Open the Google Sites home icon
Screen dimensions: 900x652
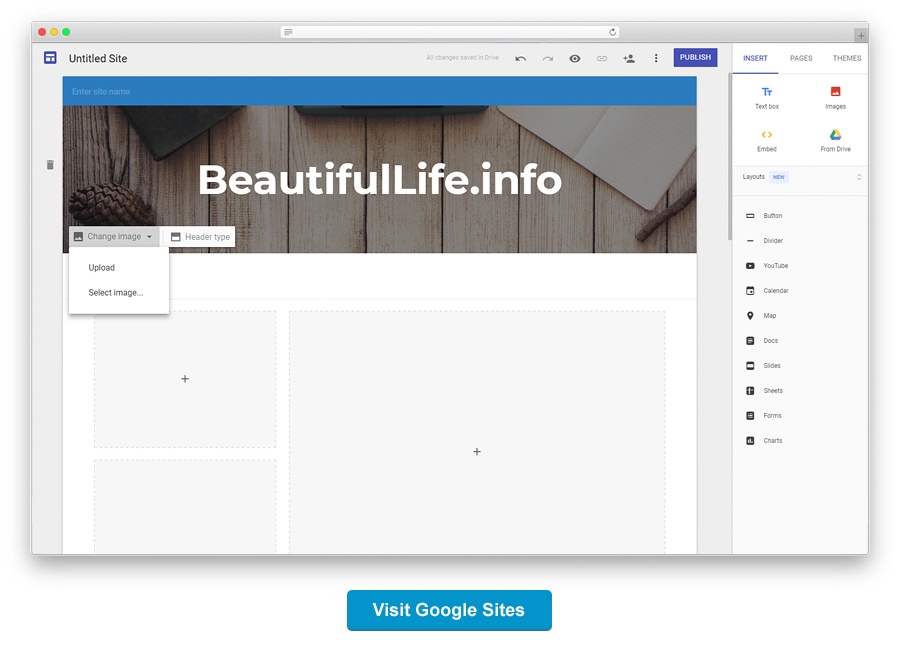(x=50, y=58)
